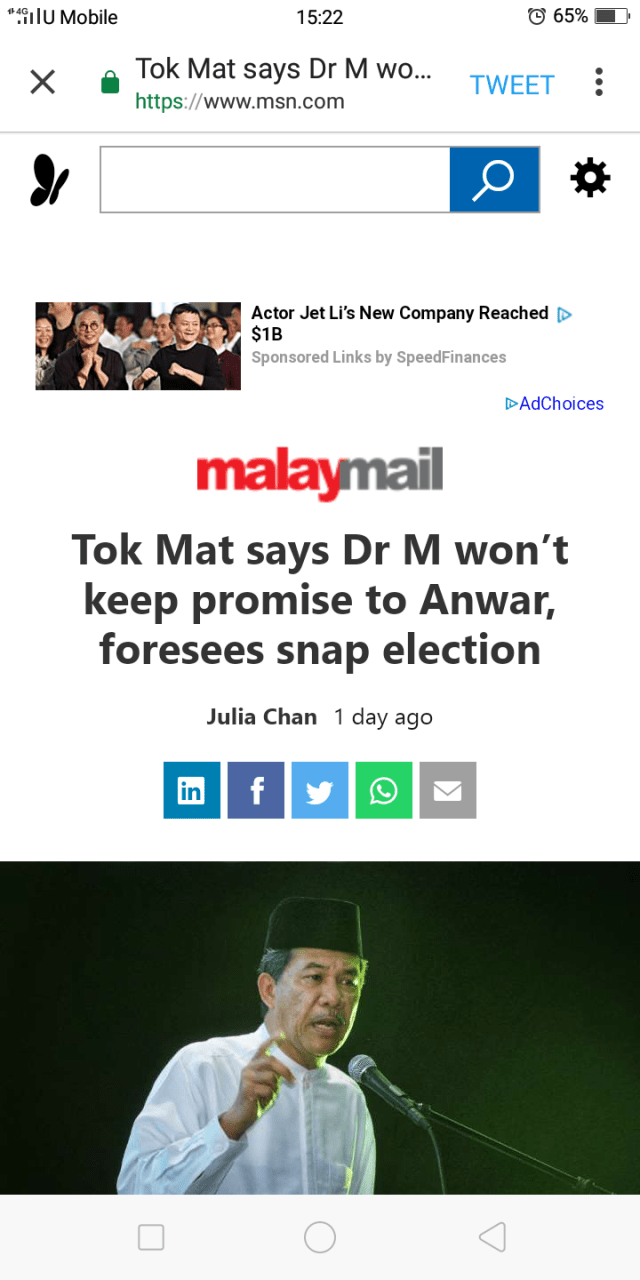Tap the Android home circle button
This screenshot has height=1280, width=640.
pos(320,1237)
